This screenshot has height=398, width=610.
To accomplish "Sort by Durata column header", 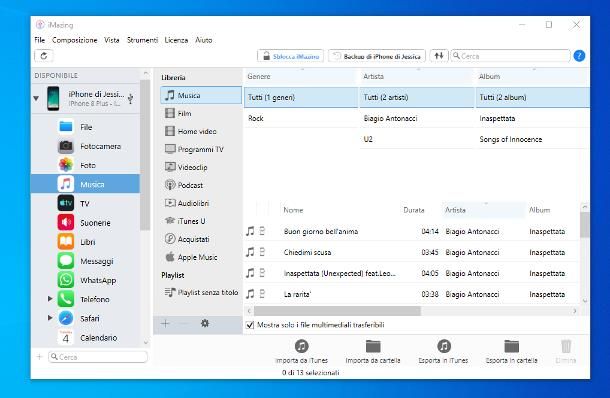I will tap(414, 210).
